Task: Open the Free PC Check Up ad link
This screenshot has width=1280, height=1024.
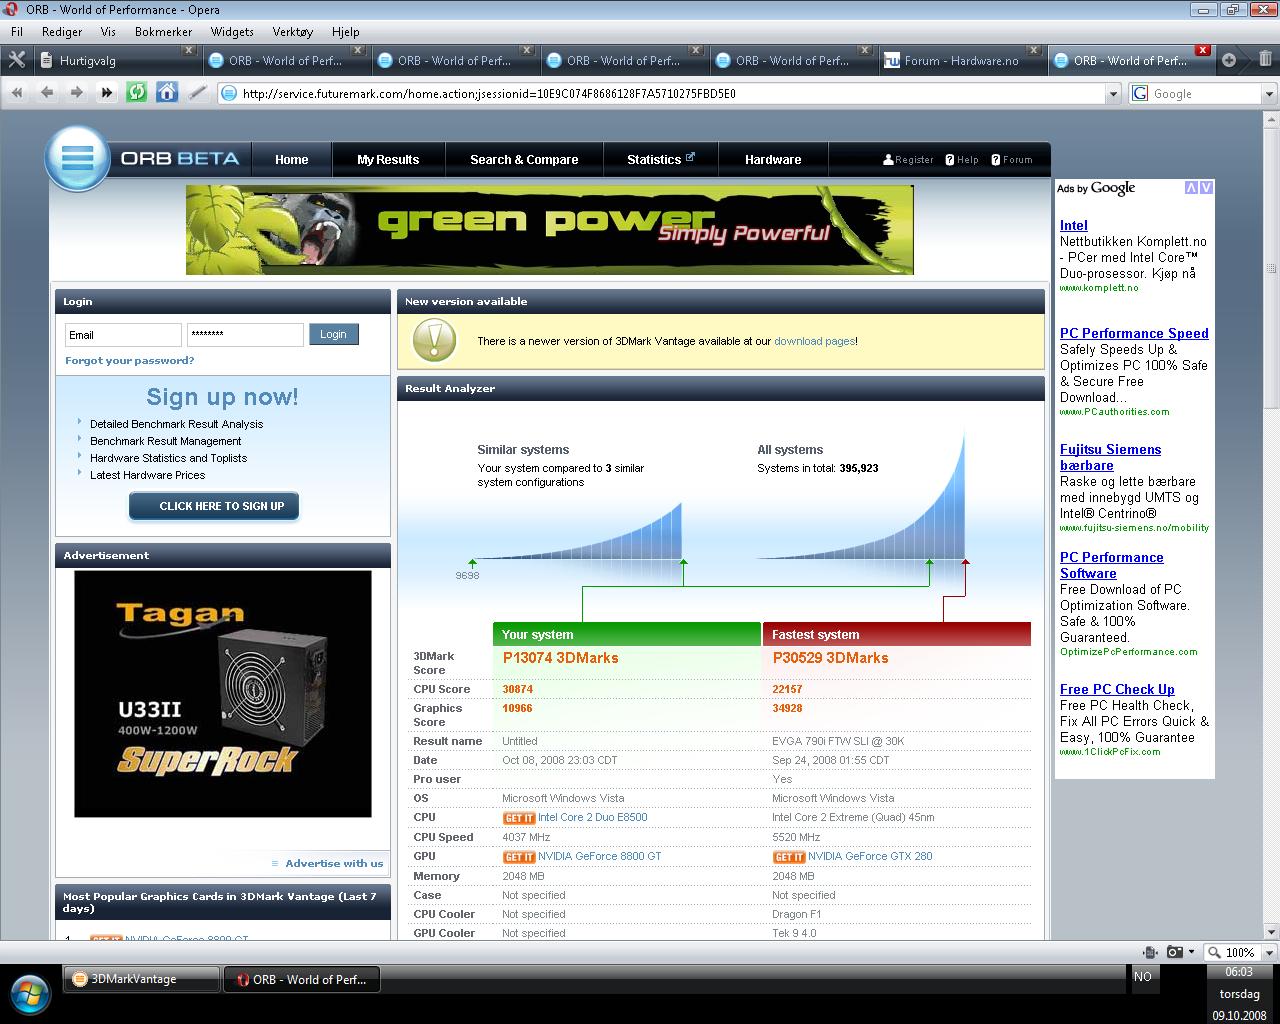Action: point(1117,689)
